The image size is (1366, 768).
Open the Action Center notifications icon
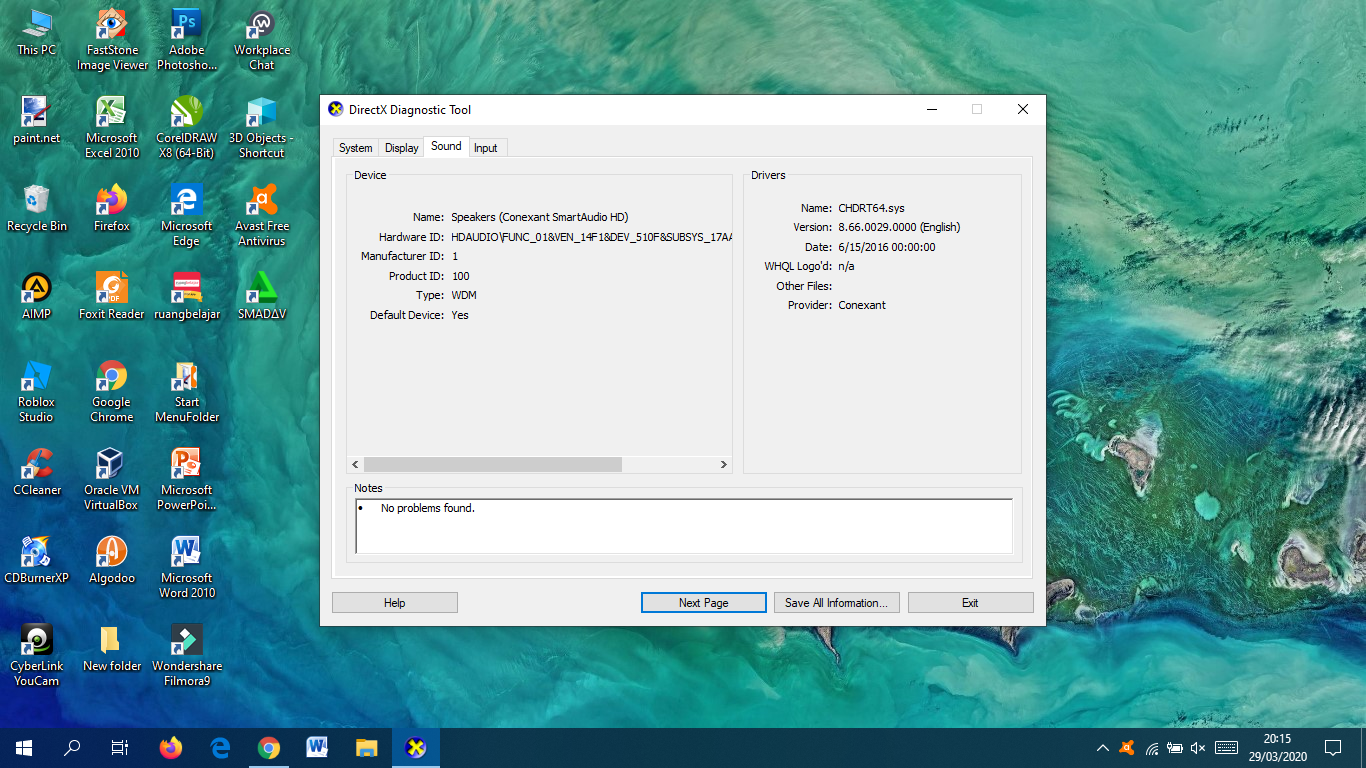pyautogui.click(x=1333, y=748)
